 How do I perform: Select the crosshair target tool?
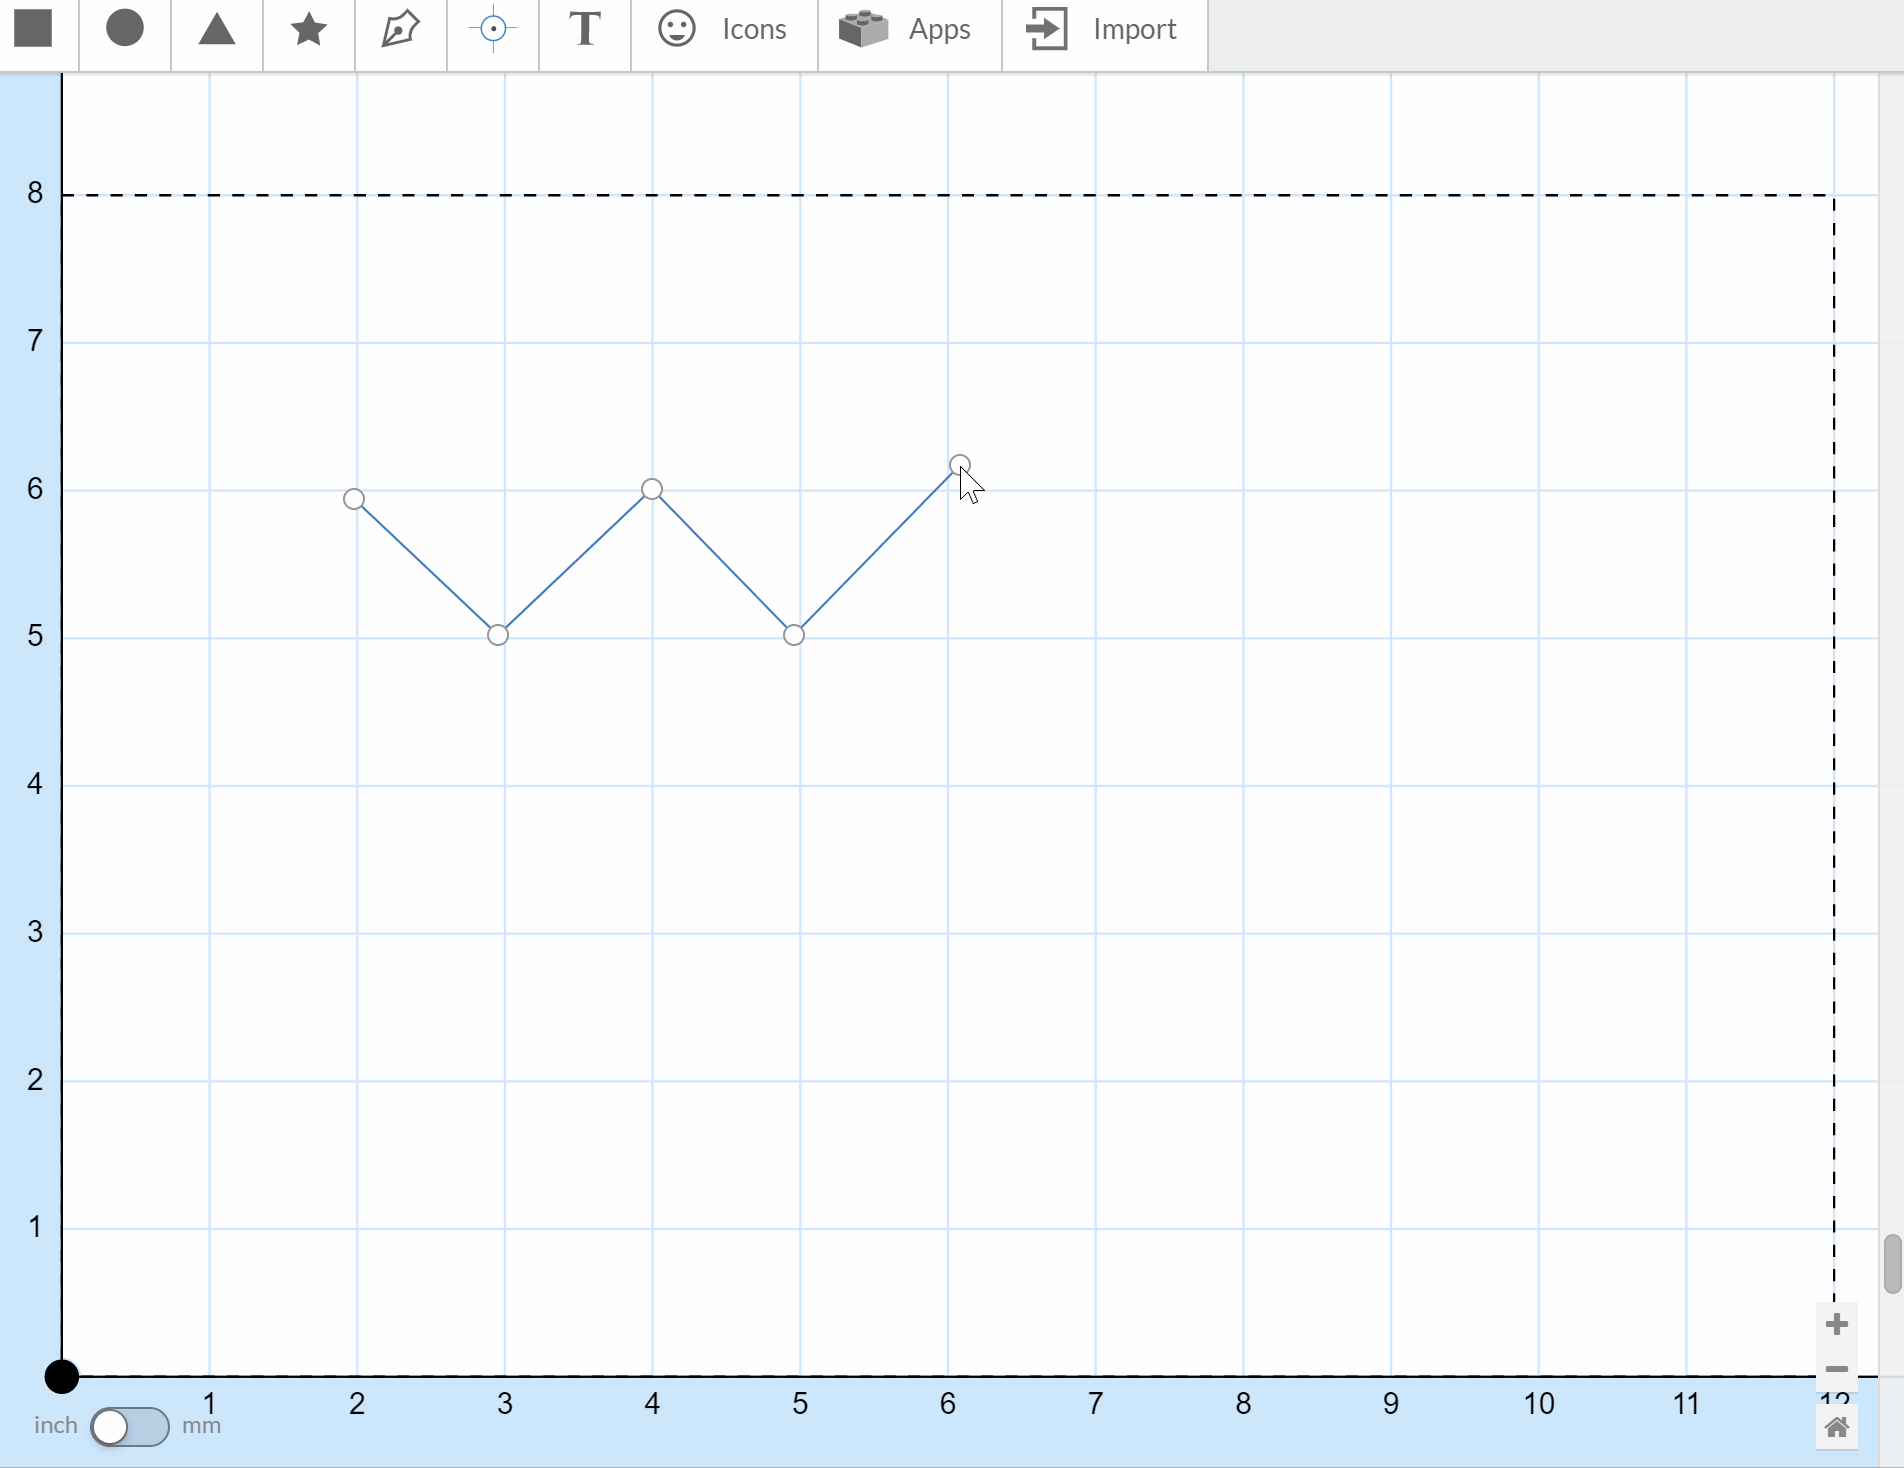(x=493, y=30)
